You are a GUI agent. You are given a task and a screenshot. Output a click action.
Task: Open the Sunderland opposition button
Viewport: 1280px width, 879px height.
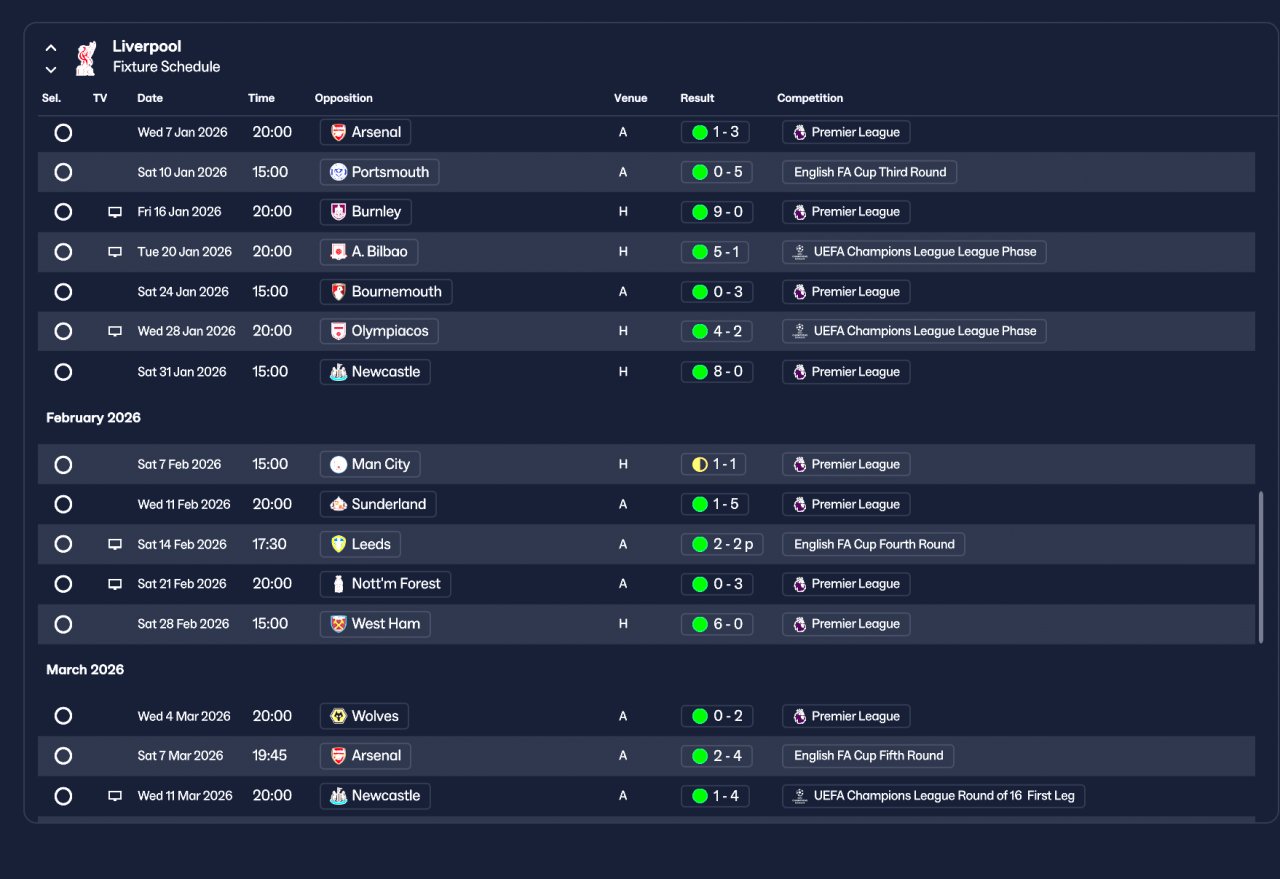(378, 504)
